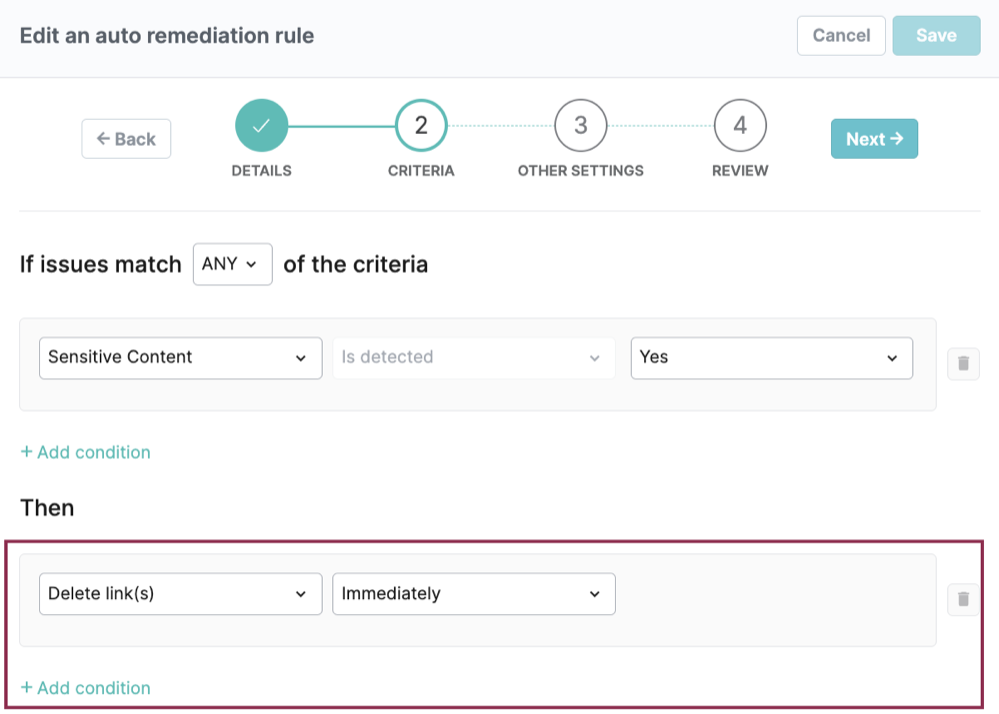Open the ANY match dropdown
Screen dimensions: 999x714
tap(233, 264)
